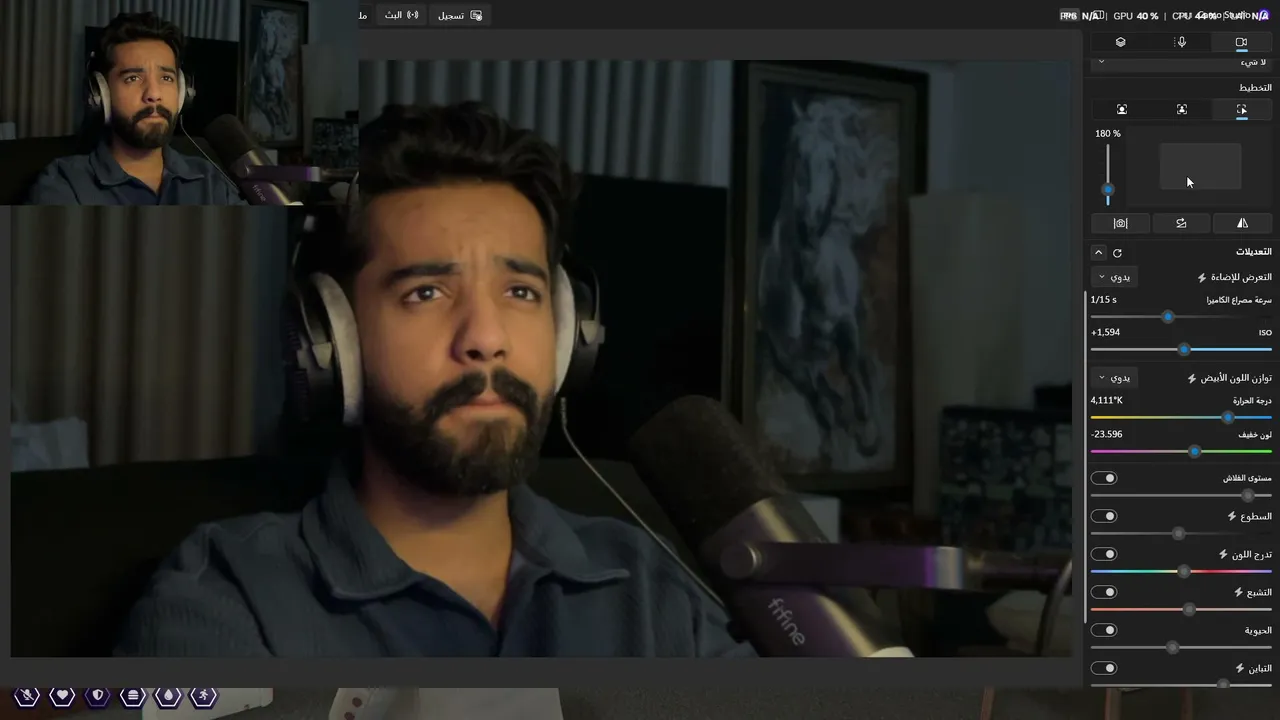Click the mirror flip icon button
The height and width of the screenshot is (720, 1280).
(1242, 223)
